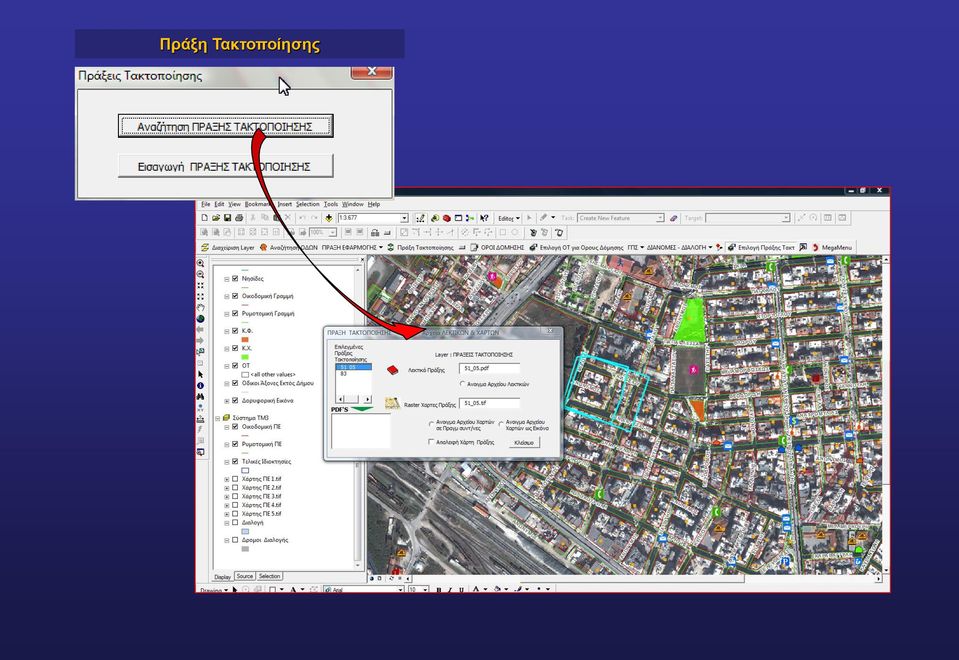The image size is (959, 660).
Task: Open the Editor dropdown menu
Action: pos(509,218)
